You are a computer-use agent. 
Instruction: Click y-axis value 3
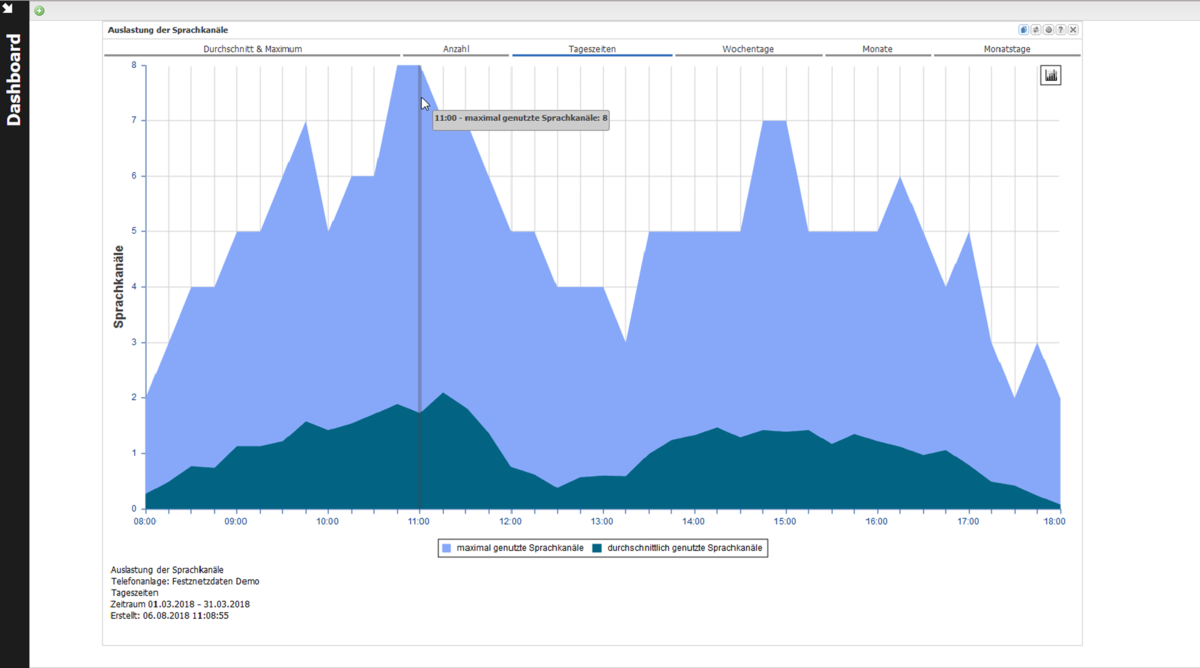[134, 342]
